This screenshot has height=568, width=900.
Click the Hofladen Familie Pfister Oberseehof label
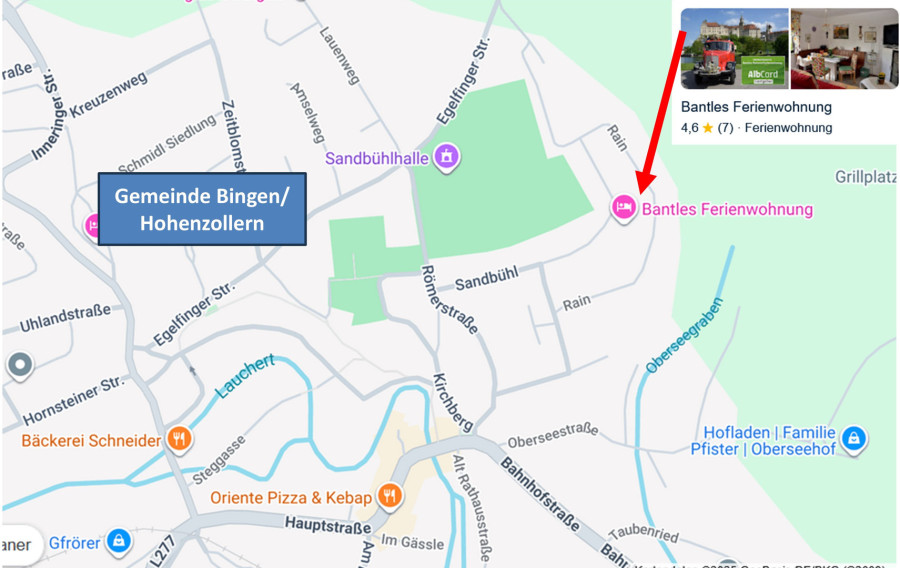(763, 441)
